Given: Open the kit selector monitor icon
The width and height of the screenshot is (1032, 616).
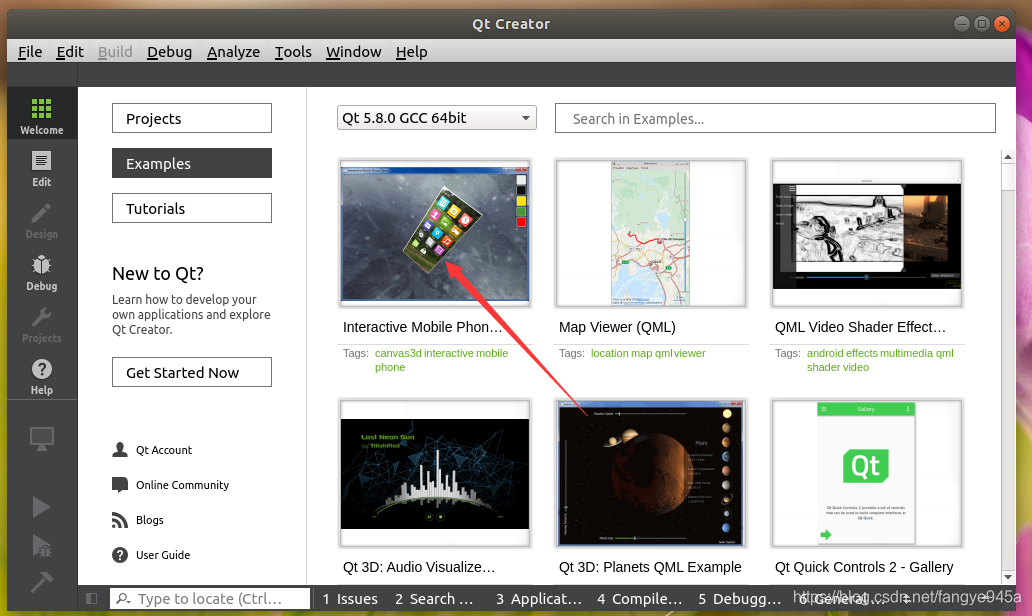Looking at the screenshot, I should pos(41,438).
